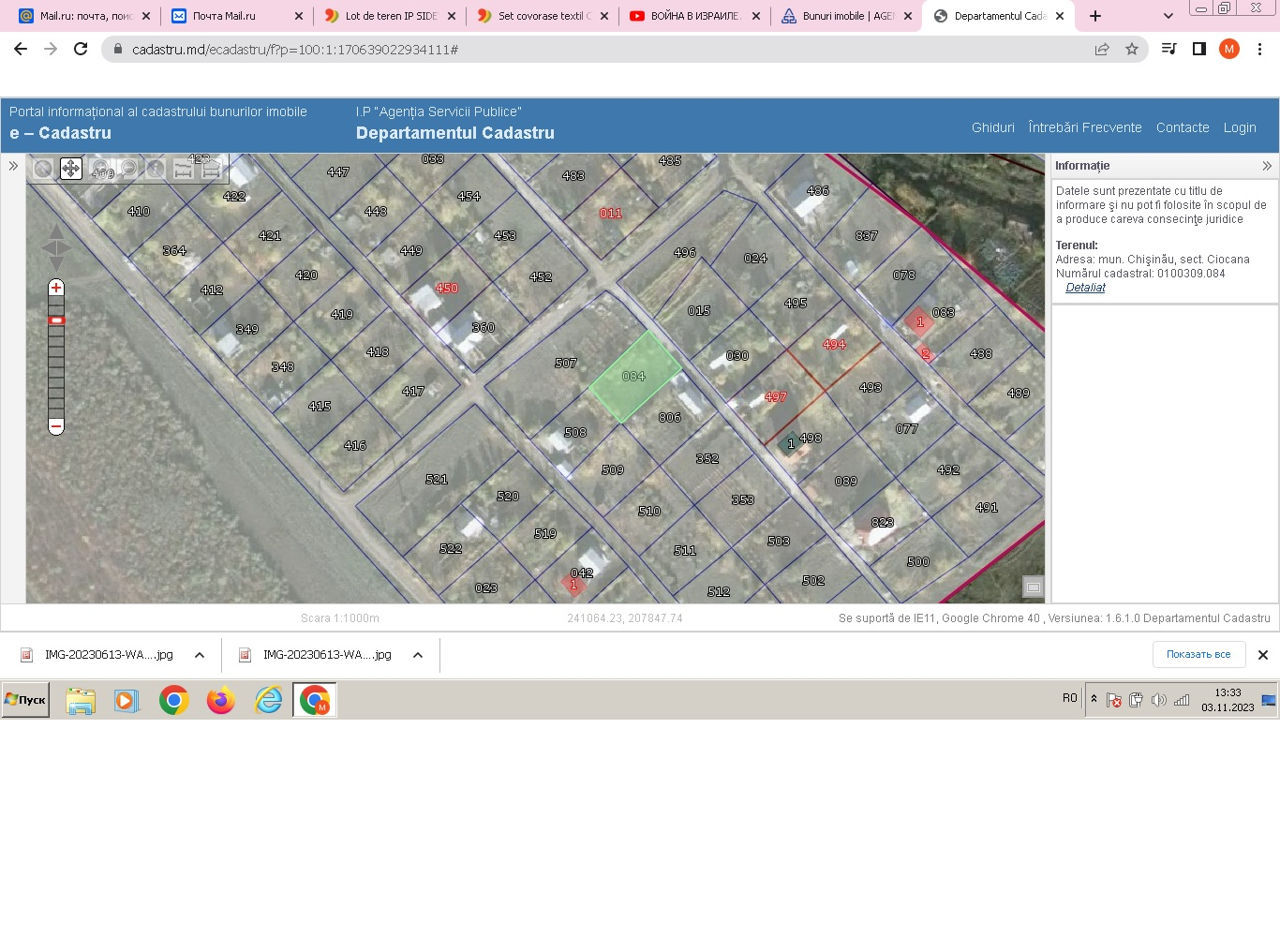Viewport: 1280px width, 937px height.
Task: Toggle the browser side panel icon
Action: (1199, 49)
